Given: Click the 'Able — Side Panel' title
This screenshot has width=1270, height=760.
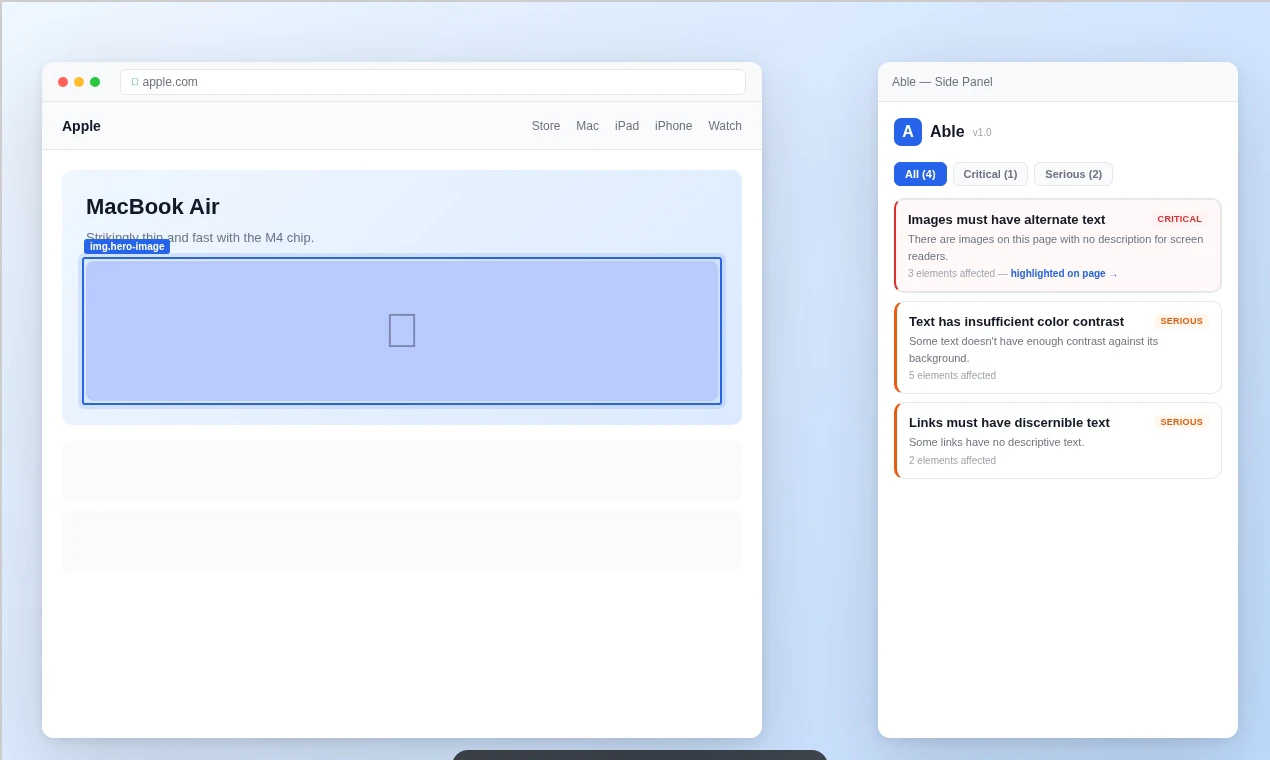Looking at the screenshot, I should pos(942,82).
